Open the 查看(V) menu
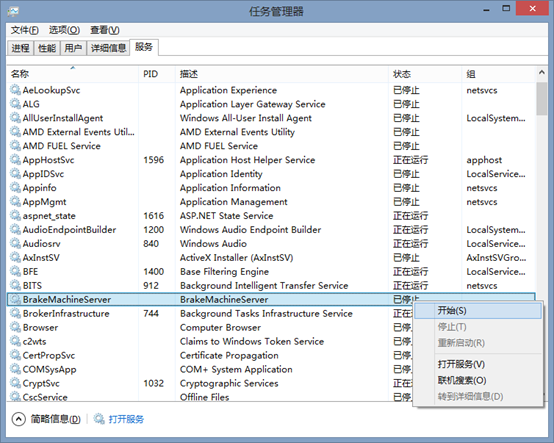The image size is (554, 443). click(105, 30)
